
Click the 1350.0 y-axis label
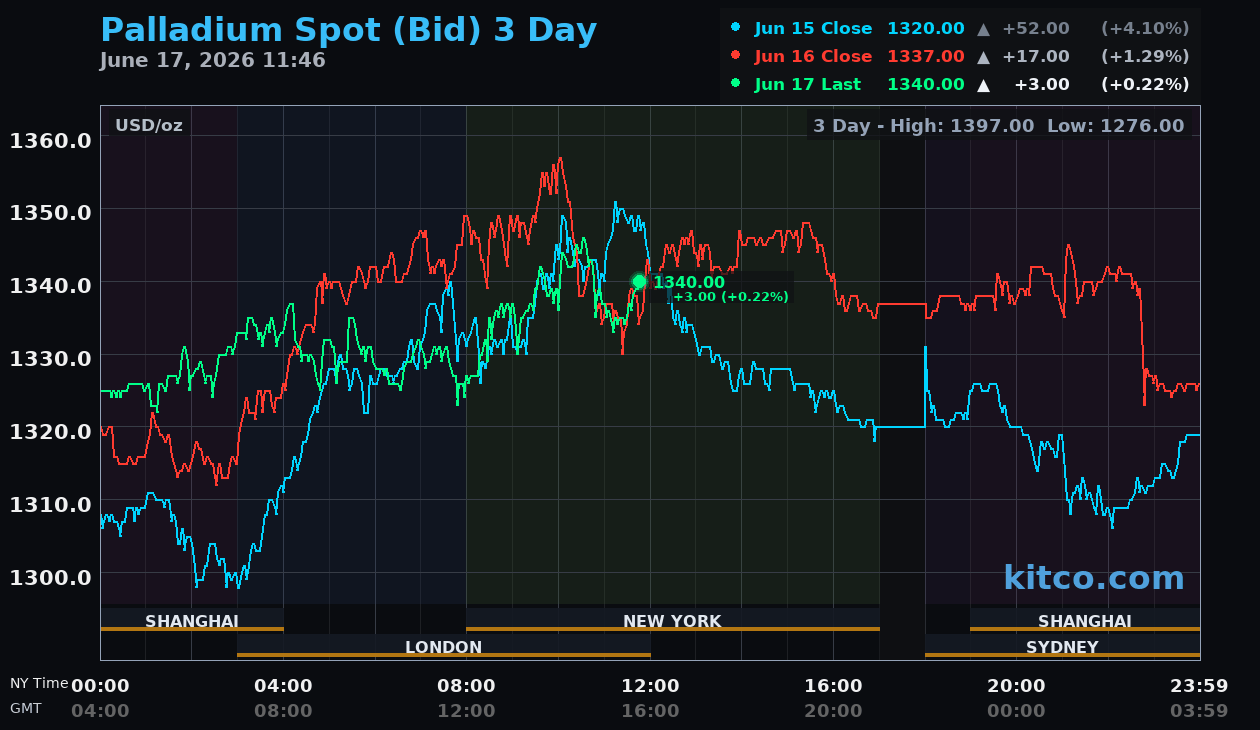pyautogui.click(x=50, y=212)
